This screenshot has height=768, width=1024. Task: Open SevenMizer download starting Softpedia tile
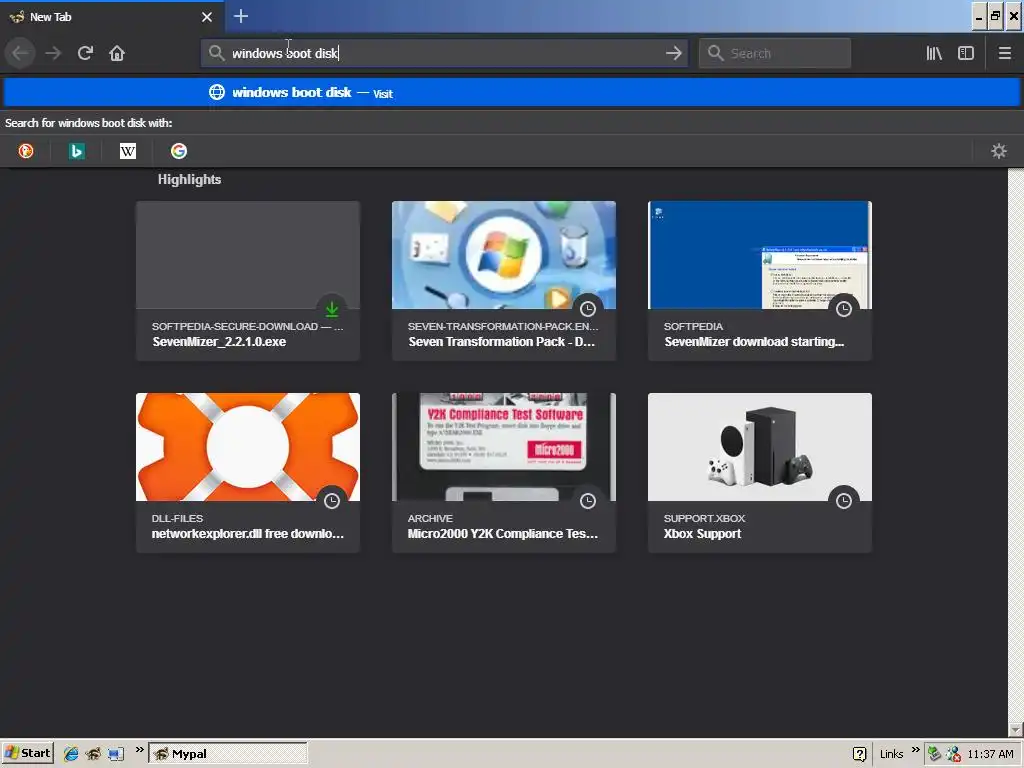point(760,280)
